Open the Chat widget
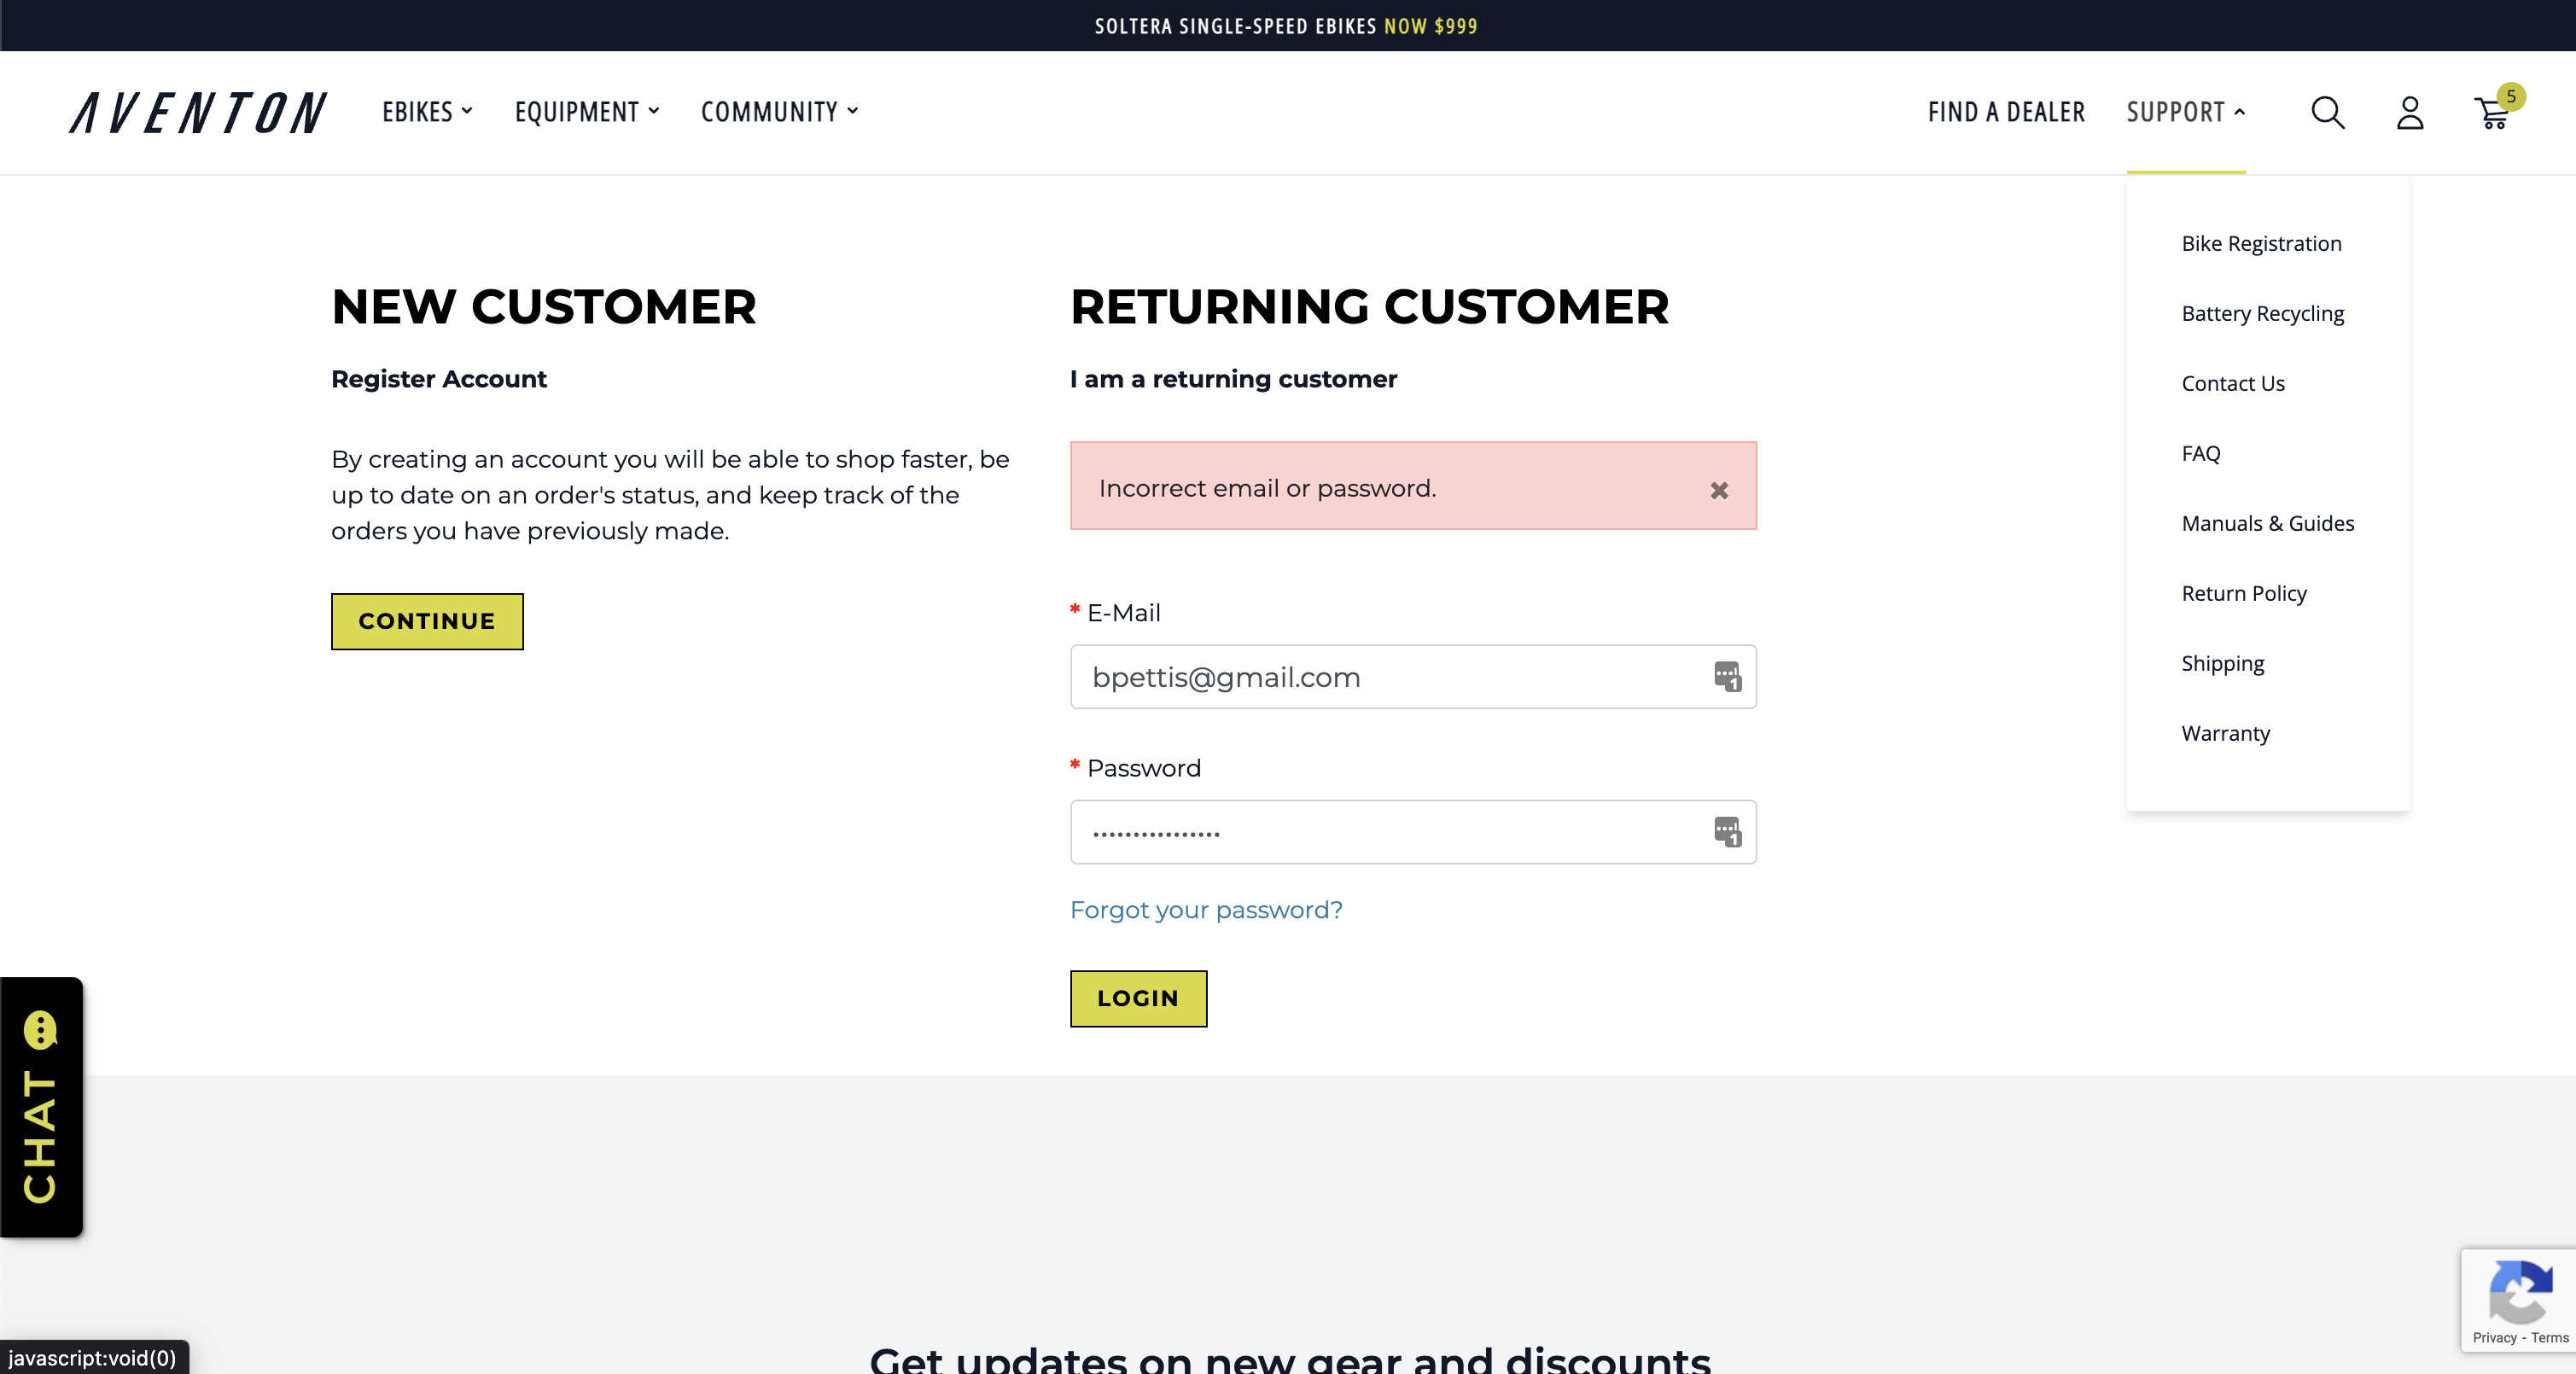This screenshot has width=2576, height=1374. [41, 1107]
